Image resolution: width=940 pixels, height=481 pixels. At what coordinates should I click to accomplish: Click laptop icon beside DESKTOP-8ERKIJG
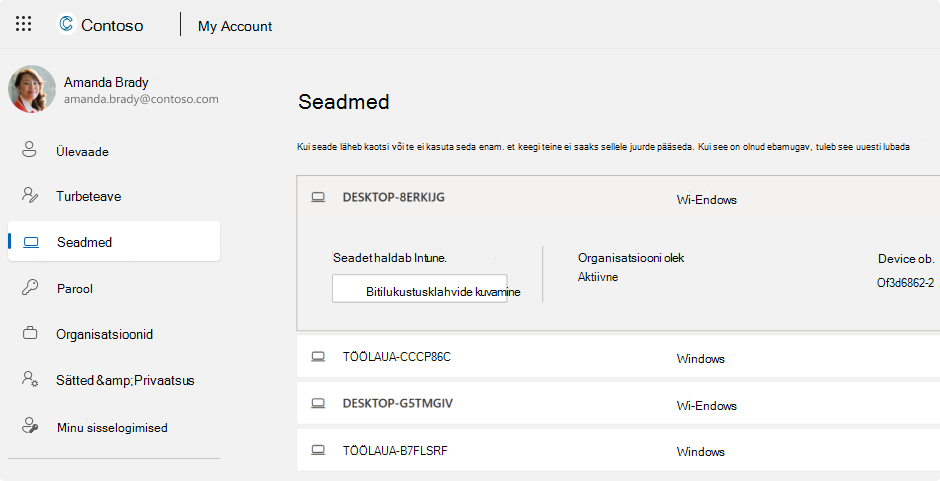tap(318, 197)
